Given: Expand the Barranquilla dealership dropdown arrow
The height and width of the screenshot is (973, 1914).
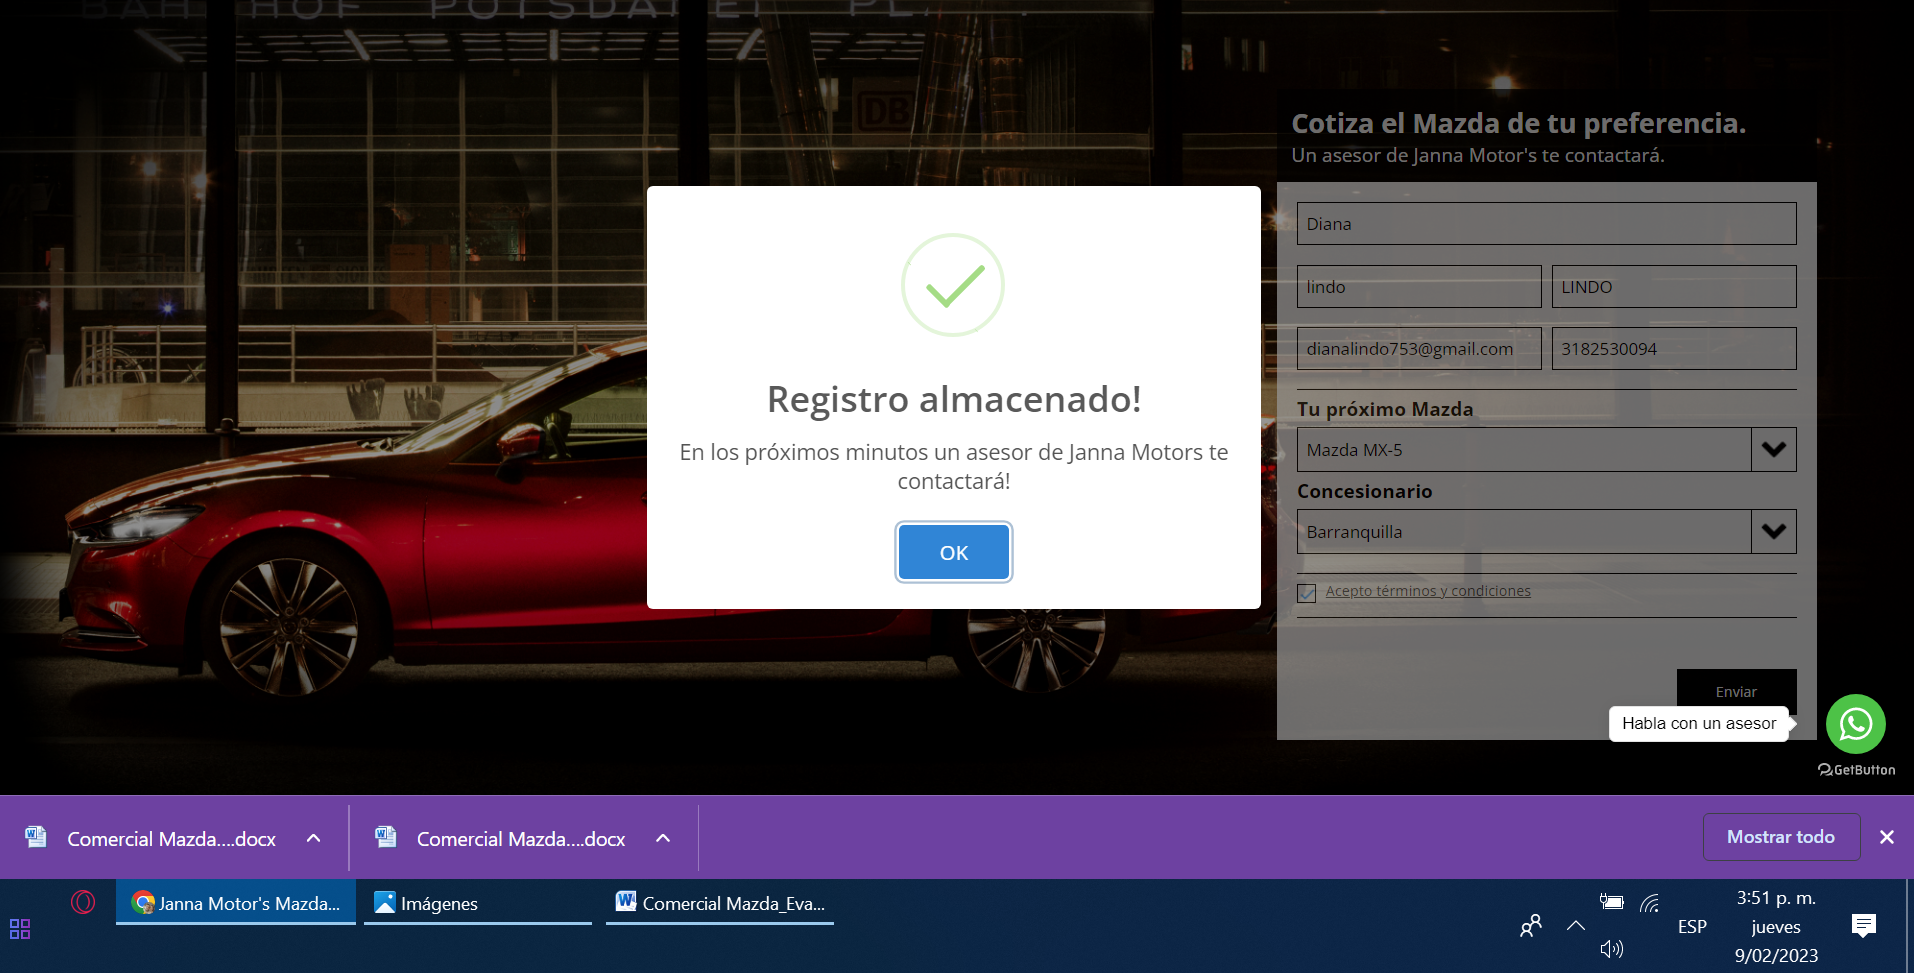Looking at the screenshot, I should pos(1773,532).
